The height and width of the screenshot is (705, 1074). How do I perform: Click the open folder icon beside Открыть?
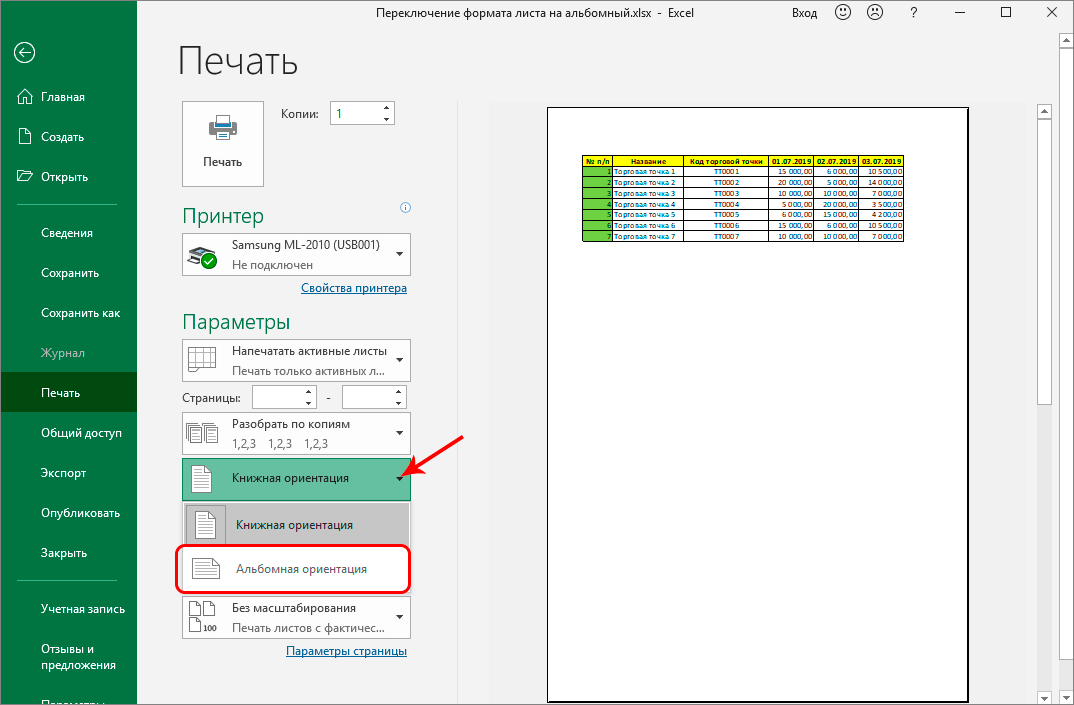[x=25, y=176]
